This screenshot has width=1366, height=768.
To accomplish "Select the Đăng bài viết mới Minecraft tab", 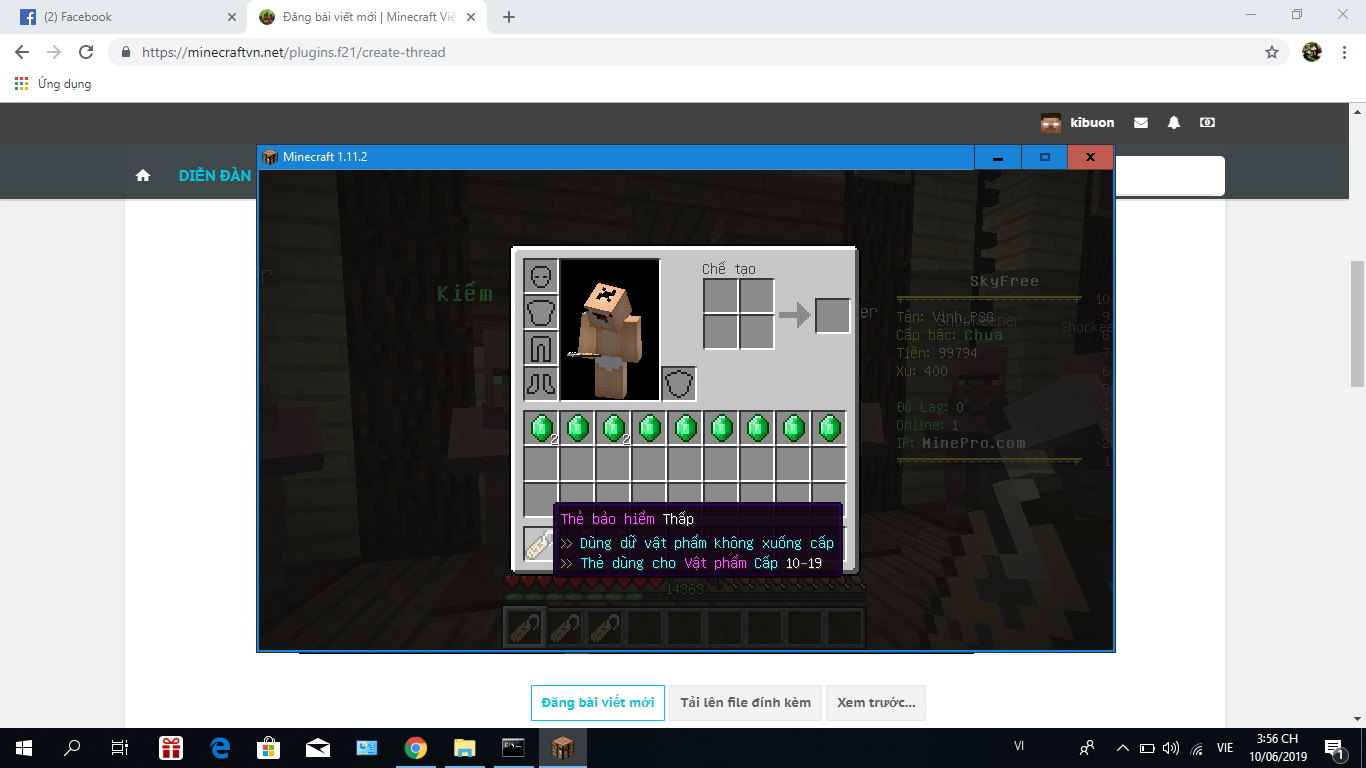I will tap(366, 17).
